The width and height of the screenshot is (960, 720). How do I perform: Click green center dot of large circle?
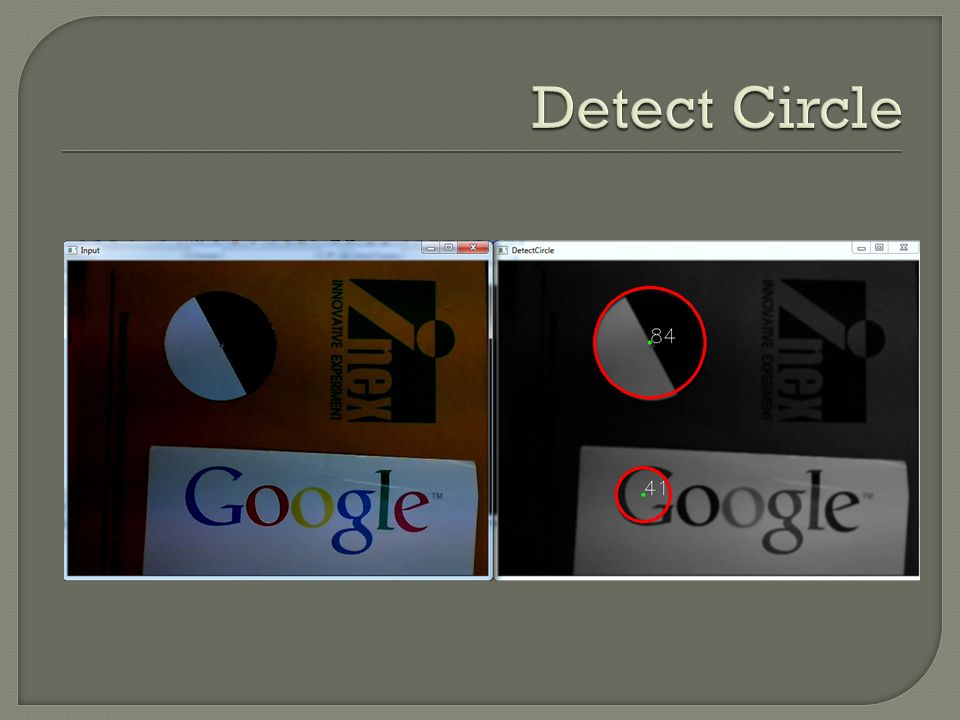(650, 343)
